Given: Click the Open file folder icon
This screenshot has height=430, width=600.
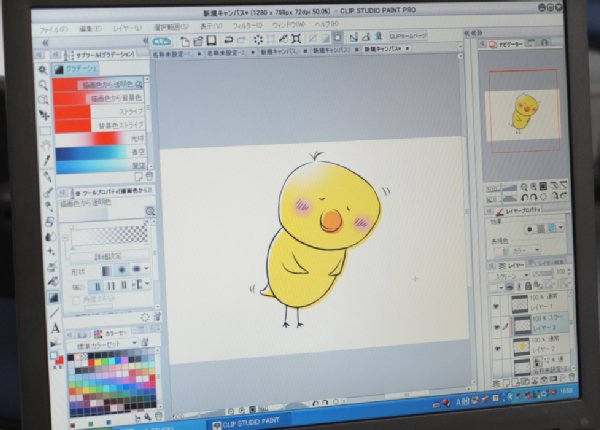Looking at the screenshot, I should [198, 41].
